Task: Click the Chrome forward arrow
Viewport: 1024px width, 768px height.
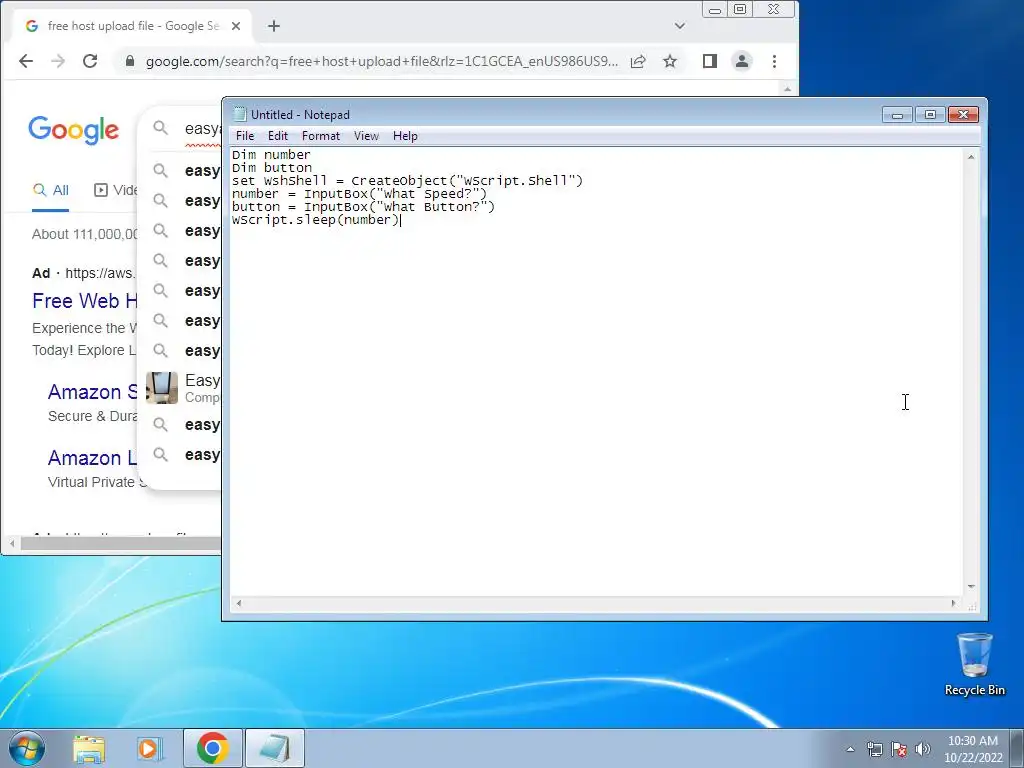Action: click(x=58, y=61)
